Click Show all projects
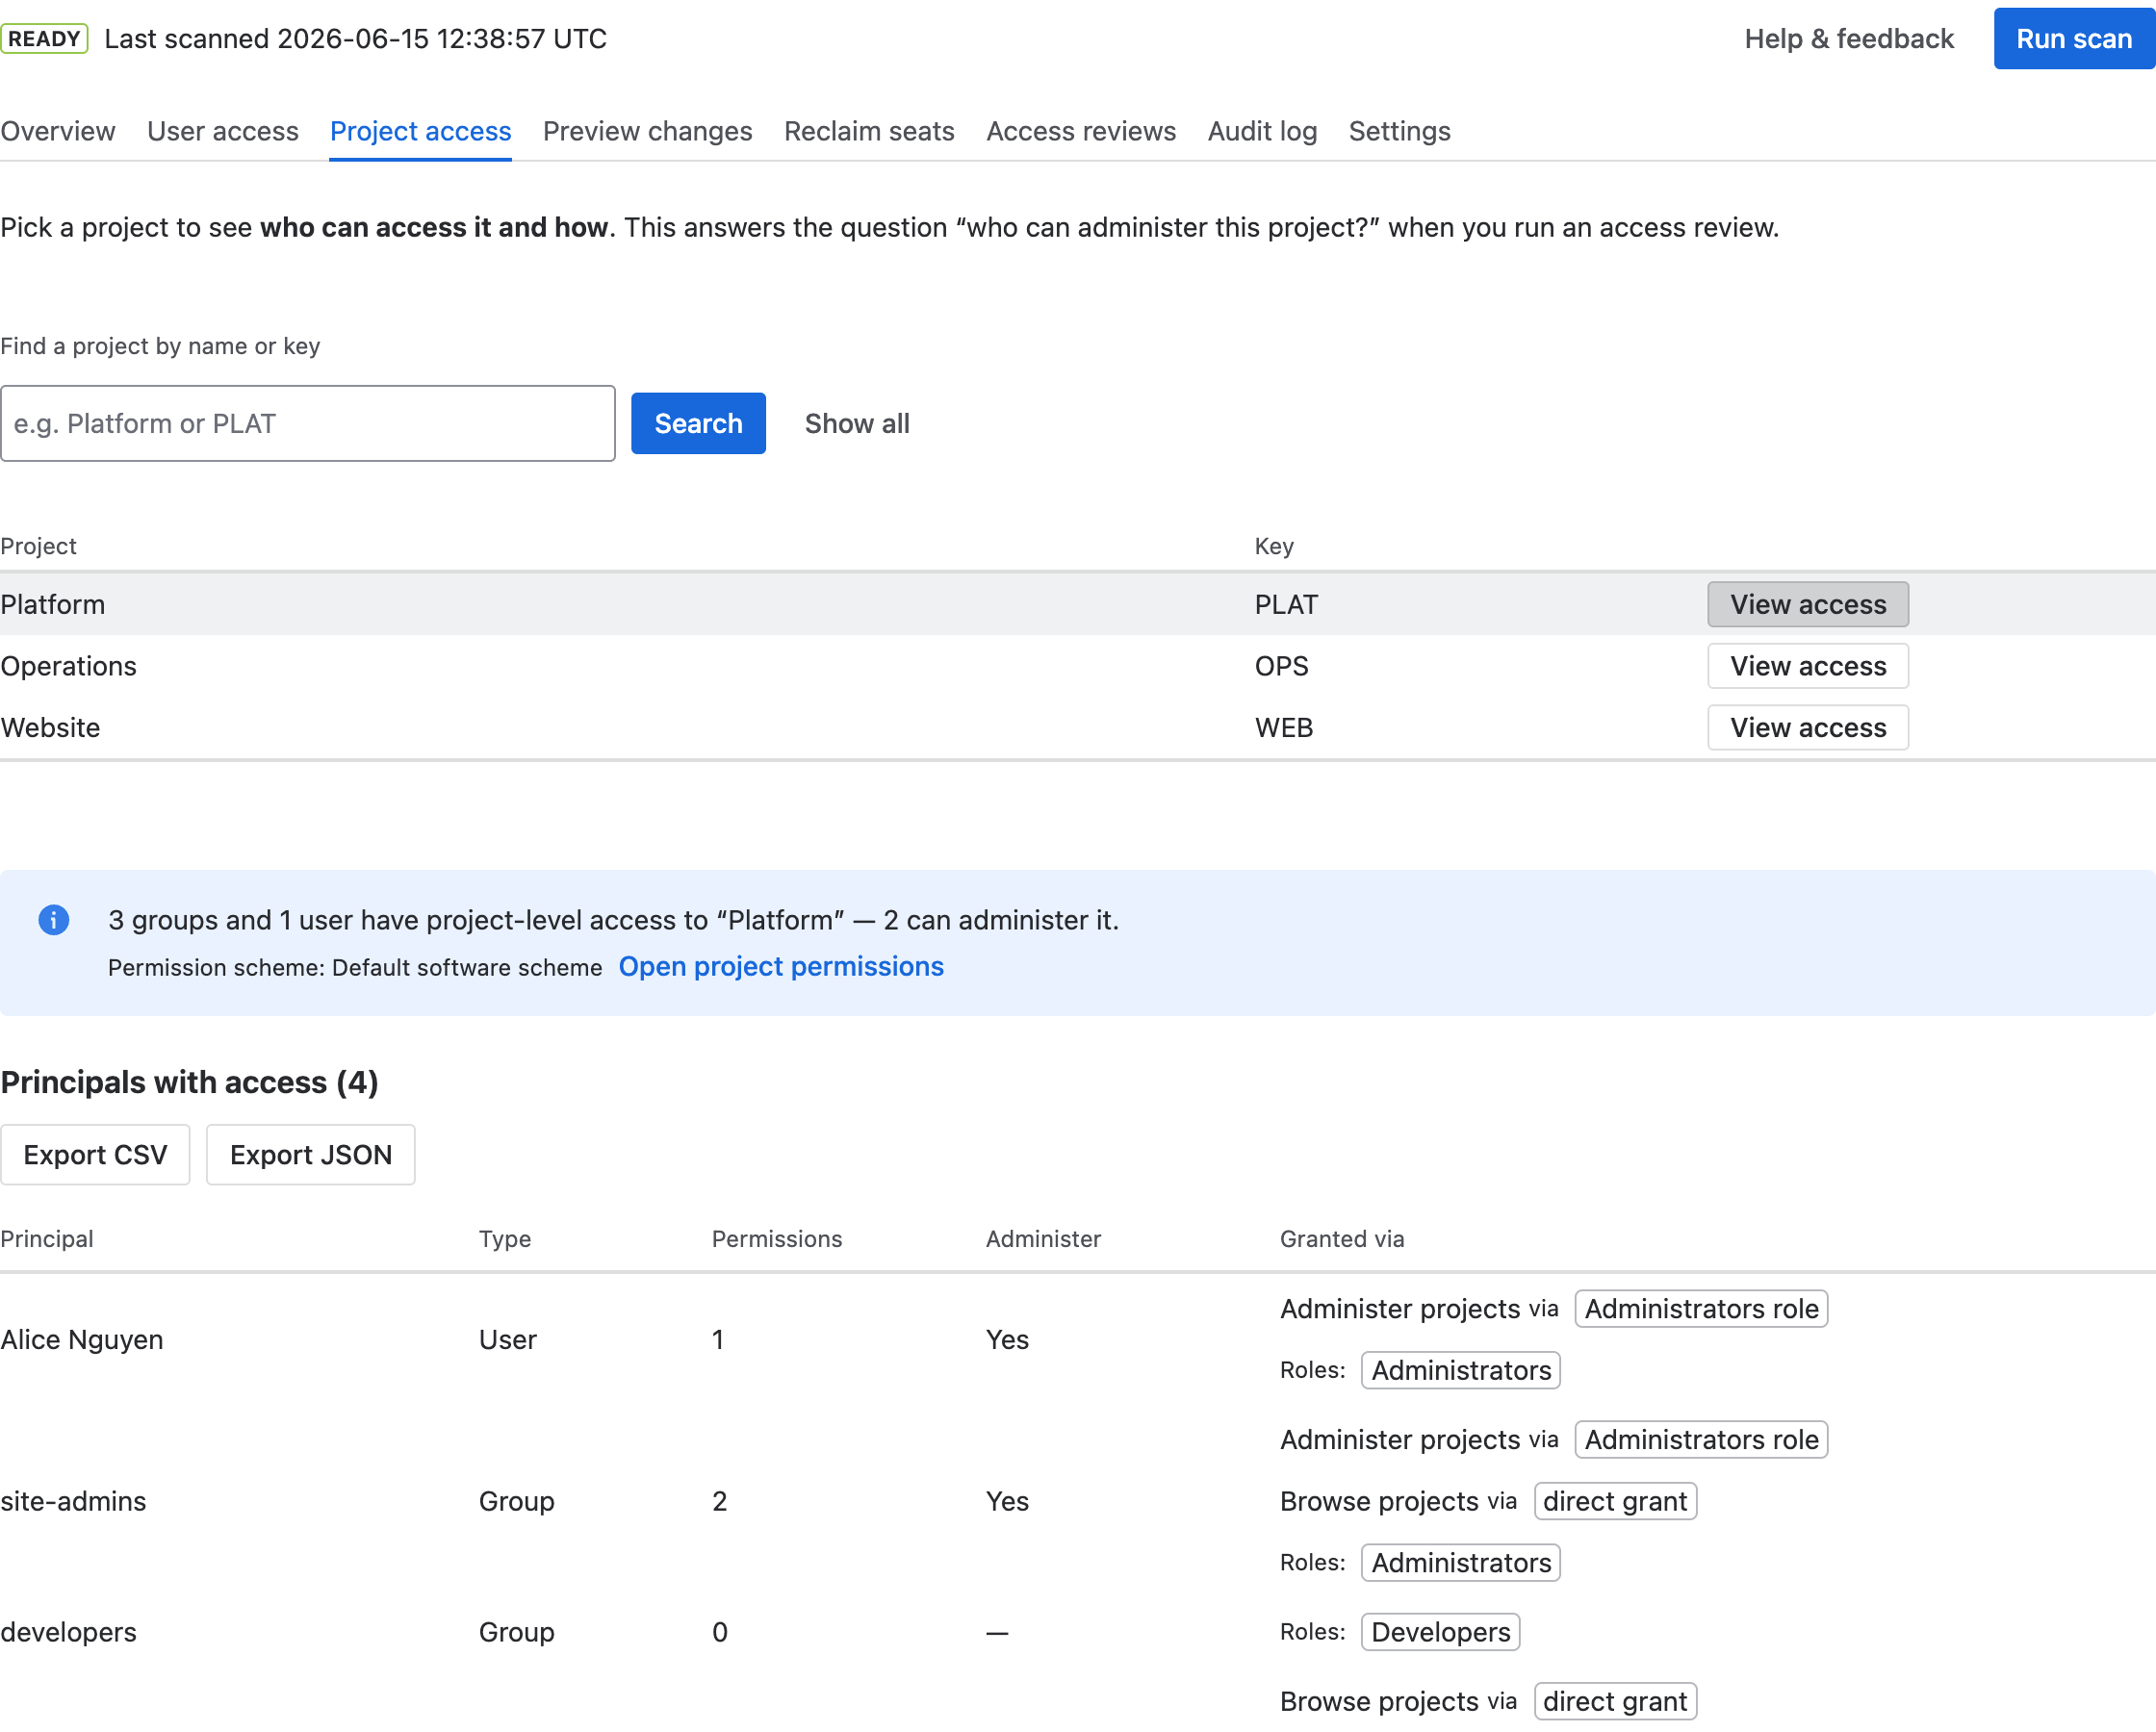 click(x=857, y=424)
